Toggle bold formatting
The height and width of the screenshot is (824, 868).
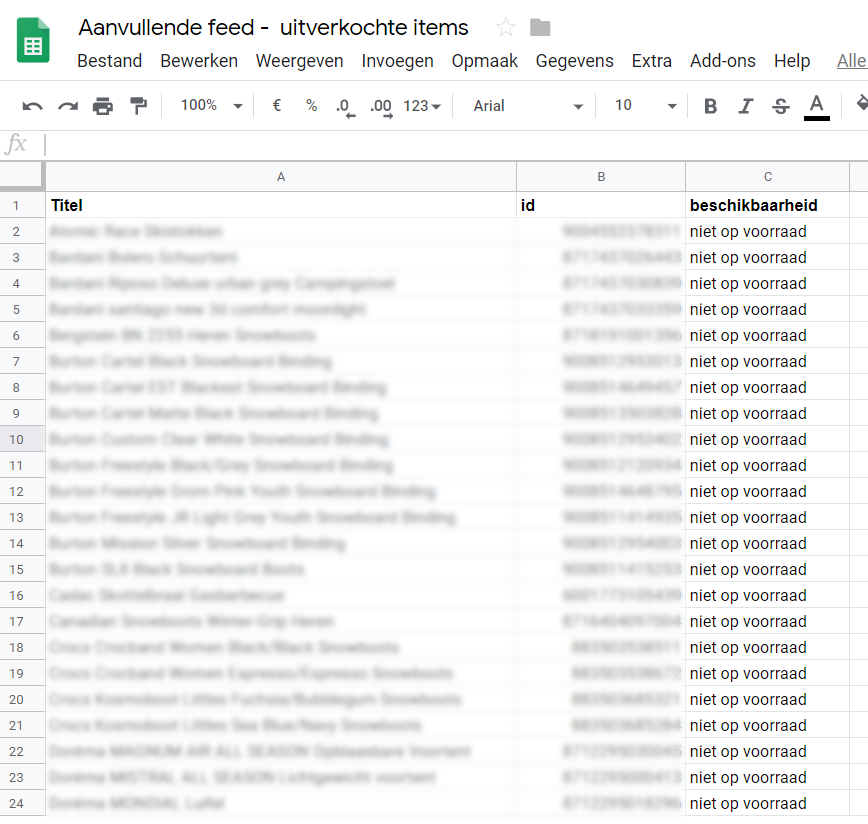pos(710,106)
